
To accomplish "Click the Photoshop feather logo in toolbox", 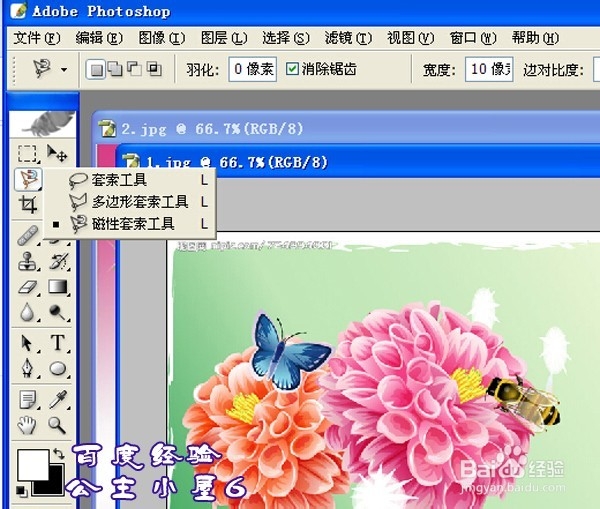I will 42,124.
